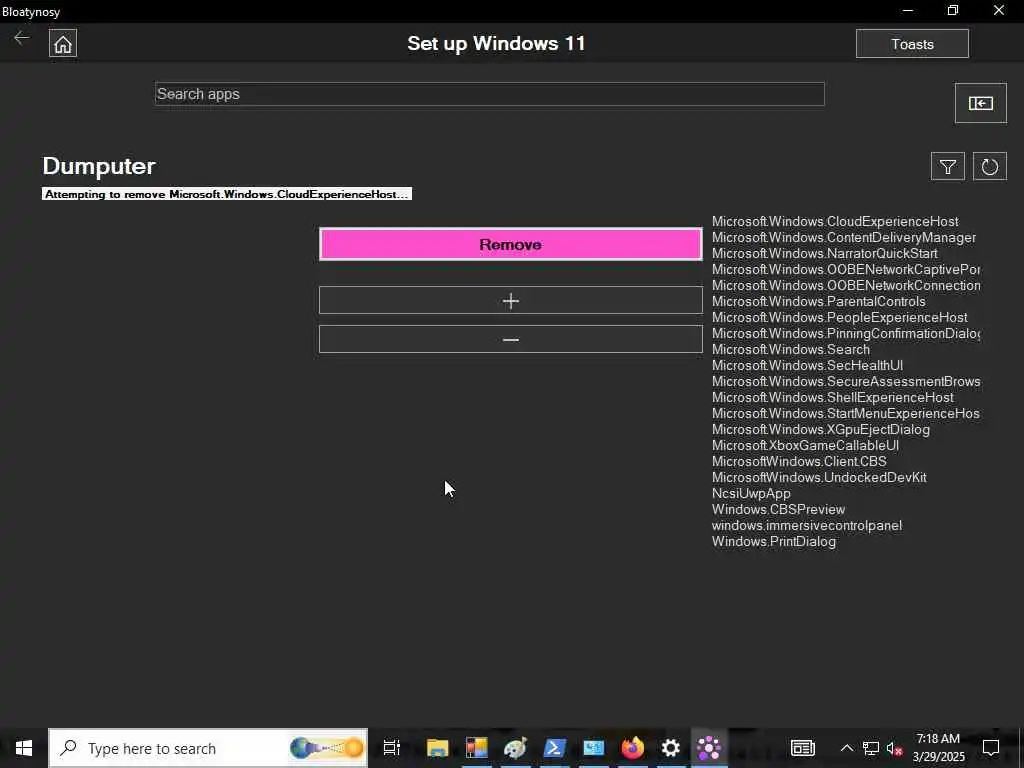The width and height of the screenshot is (1024, 768).
Task: Open the clock showing 7:18 AM
Action: (x=938, y=748)
